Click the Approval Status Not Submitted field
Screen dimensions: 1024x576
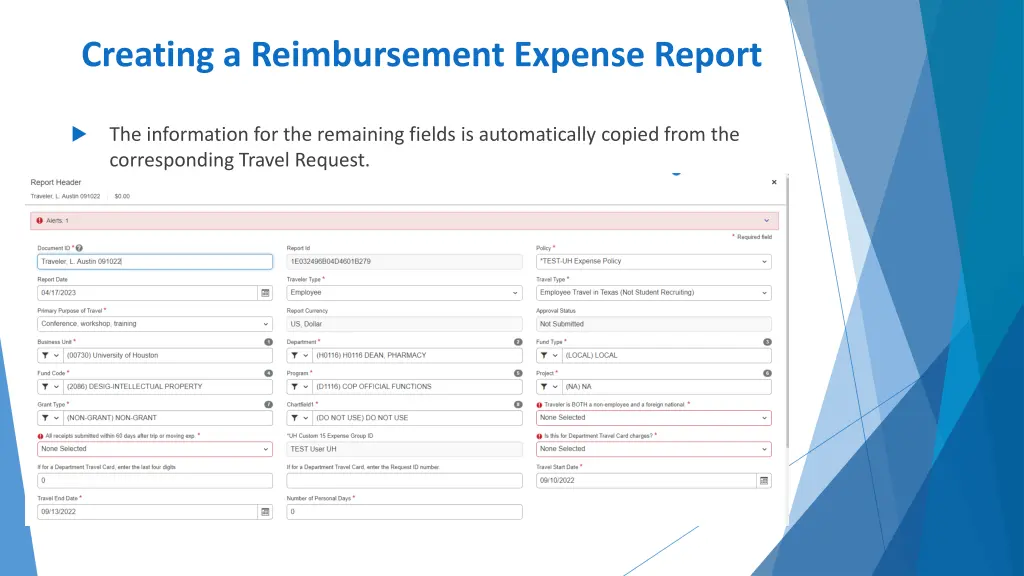tap(654, 324)
